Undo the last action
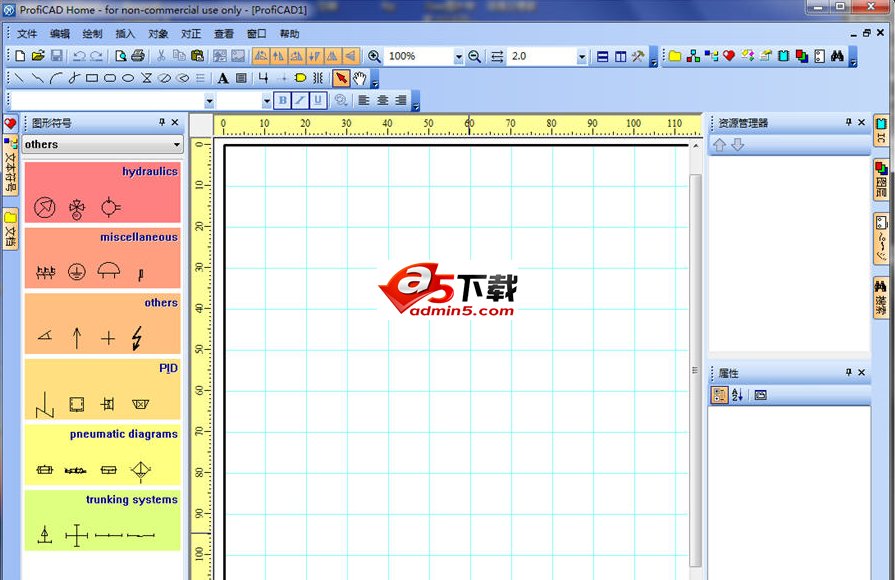 [x=79, y=56]
